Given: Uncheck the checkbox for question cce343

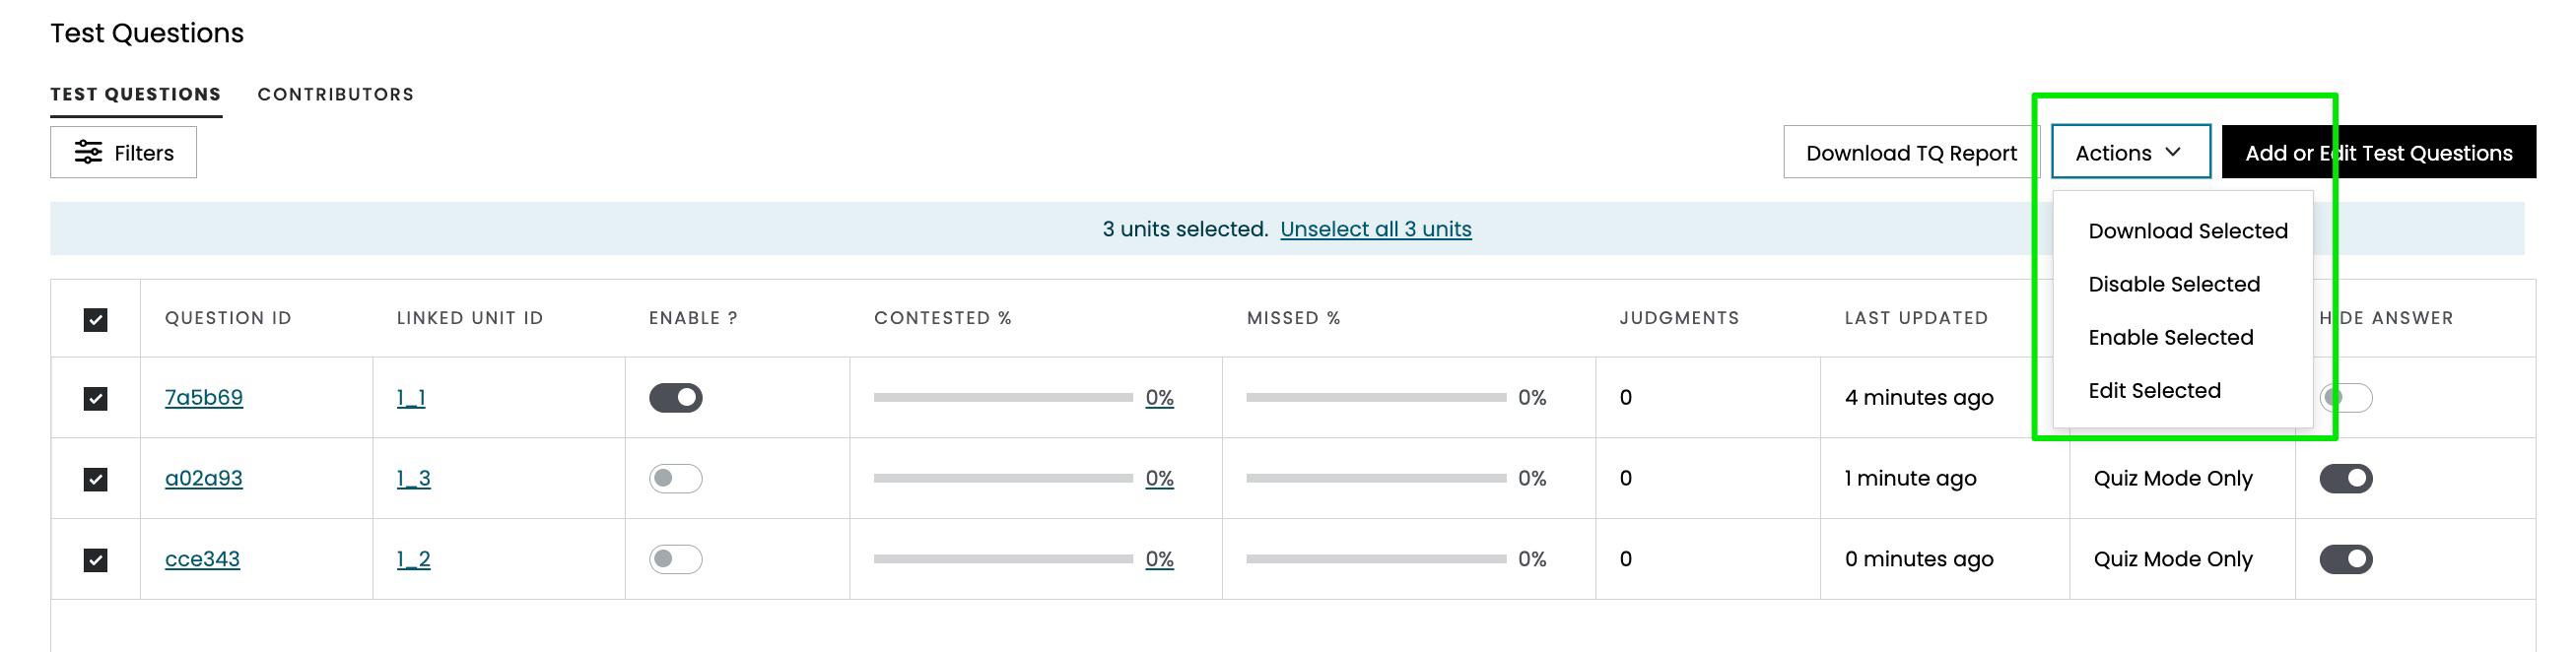Looking at the screenshot, I should pos(95,560).
